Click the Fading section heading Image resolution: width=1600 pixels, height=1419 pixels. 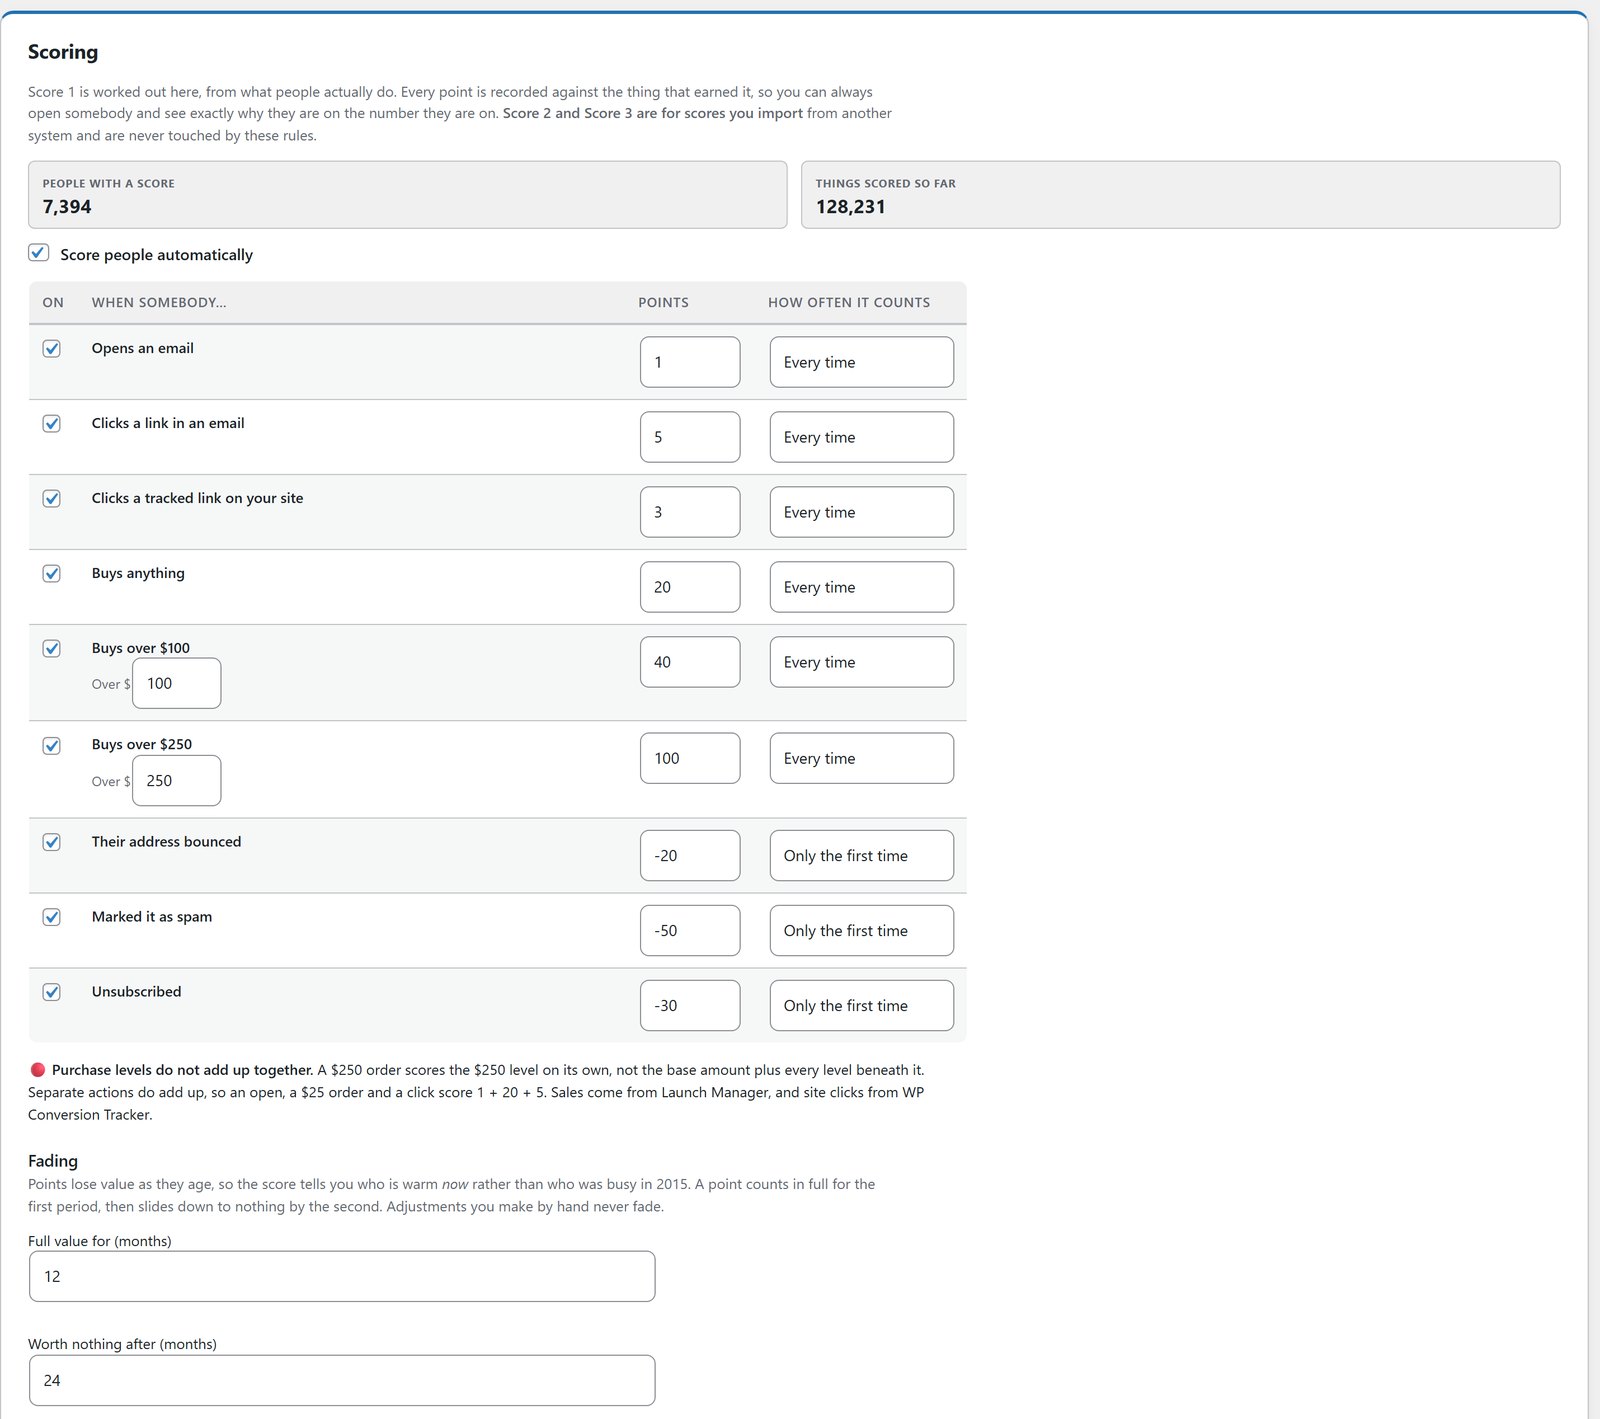tap(53, 1161)
